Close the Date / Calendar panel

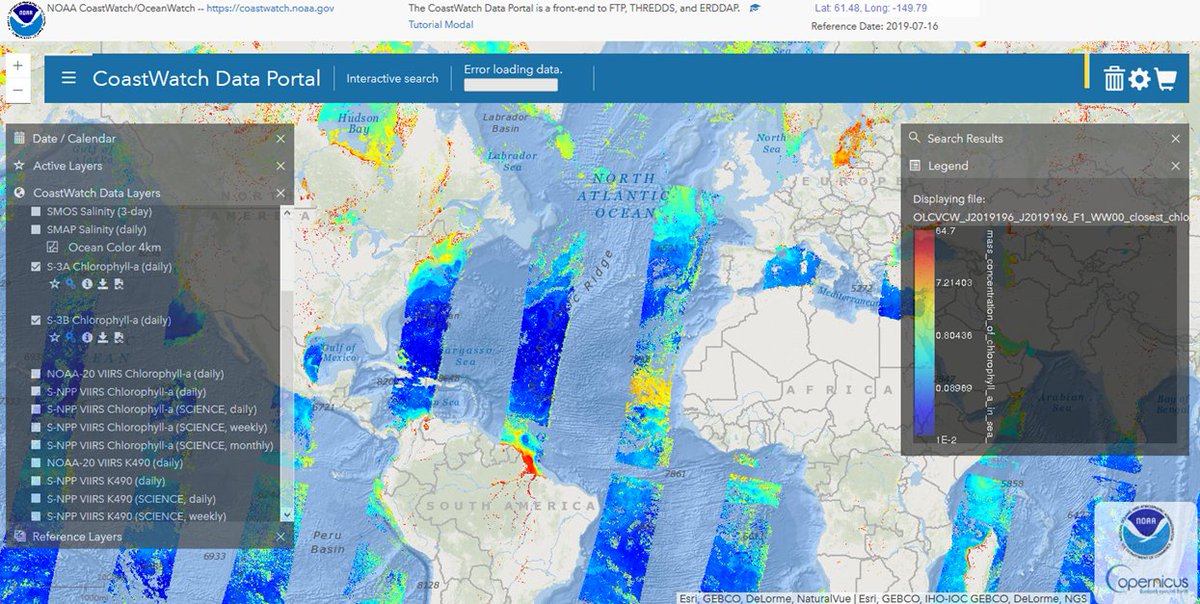(280, 139)
